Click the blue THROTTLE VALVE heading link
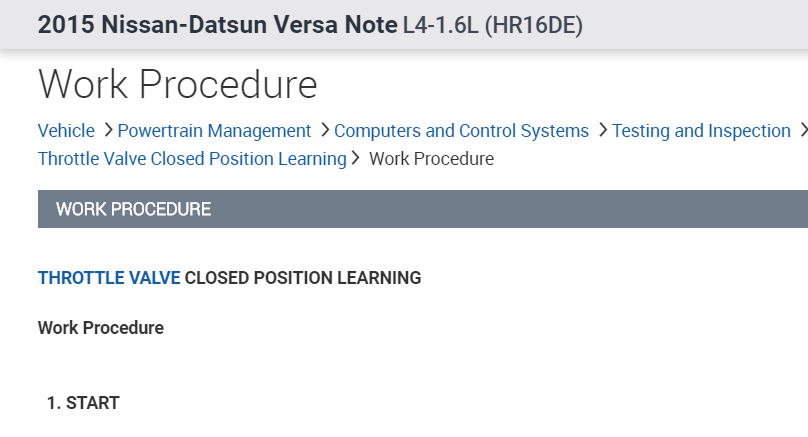Screen dimensions: 808x437 [109, 277]
